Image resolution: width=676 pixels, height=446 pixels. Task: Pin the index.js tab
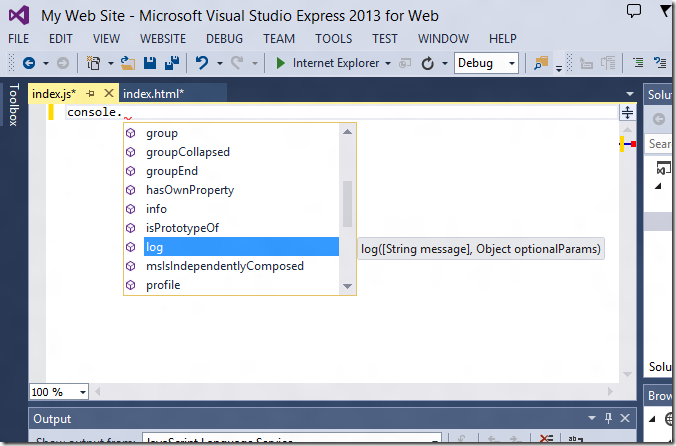tap(91, 93)
